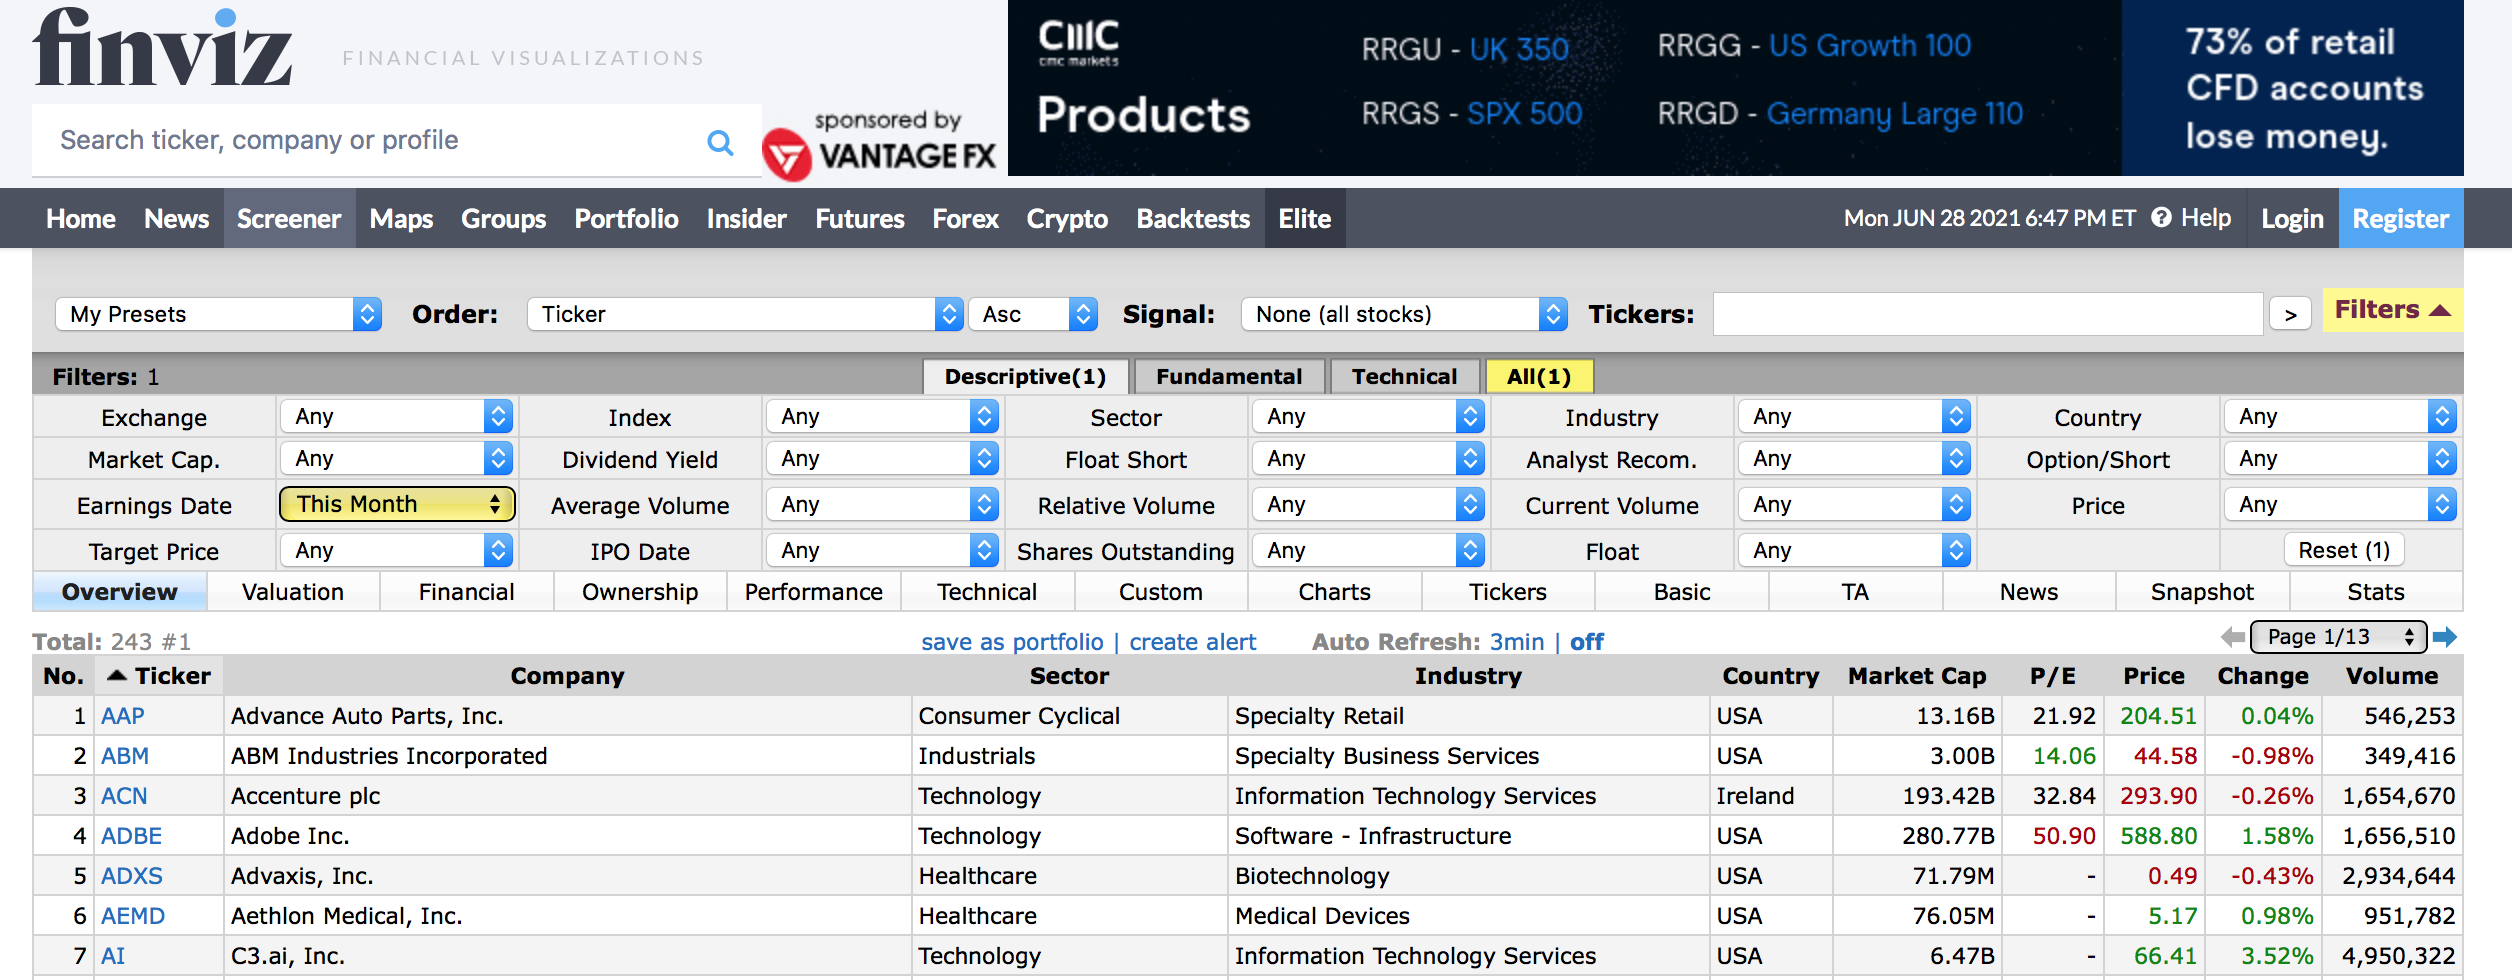Screen dimensions: 2512x980
Task: Click the search magnifier icon
Action: 720,143
